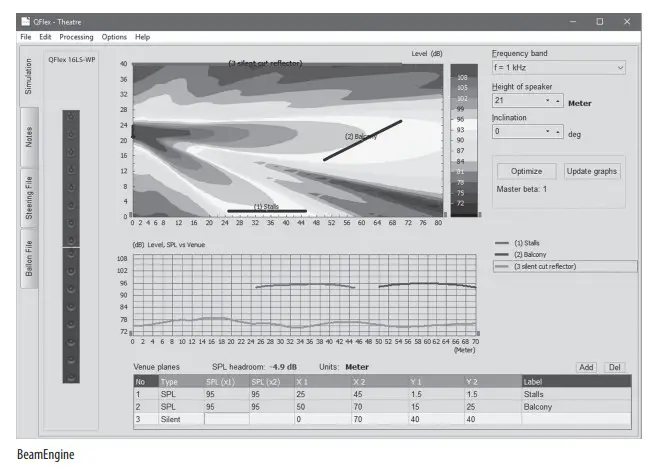Switch to the Ballon File tab
The height and width of the screenshot is (475, 655).
tap(29, 258)
